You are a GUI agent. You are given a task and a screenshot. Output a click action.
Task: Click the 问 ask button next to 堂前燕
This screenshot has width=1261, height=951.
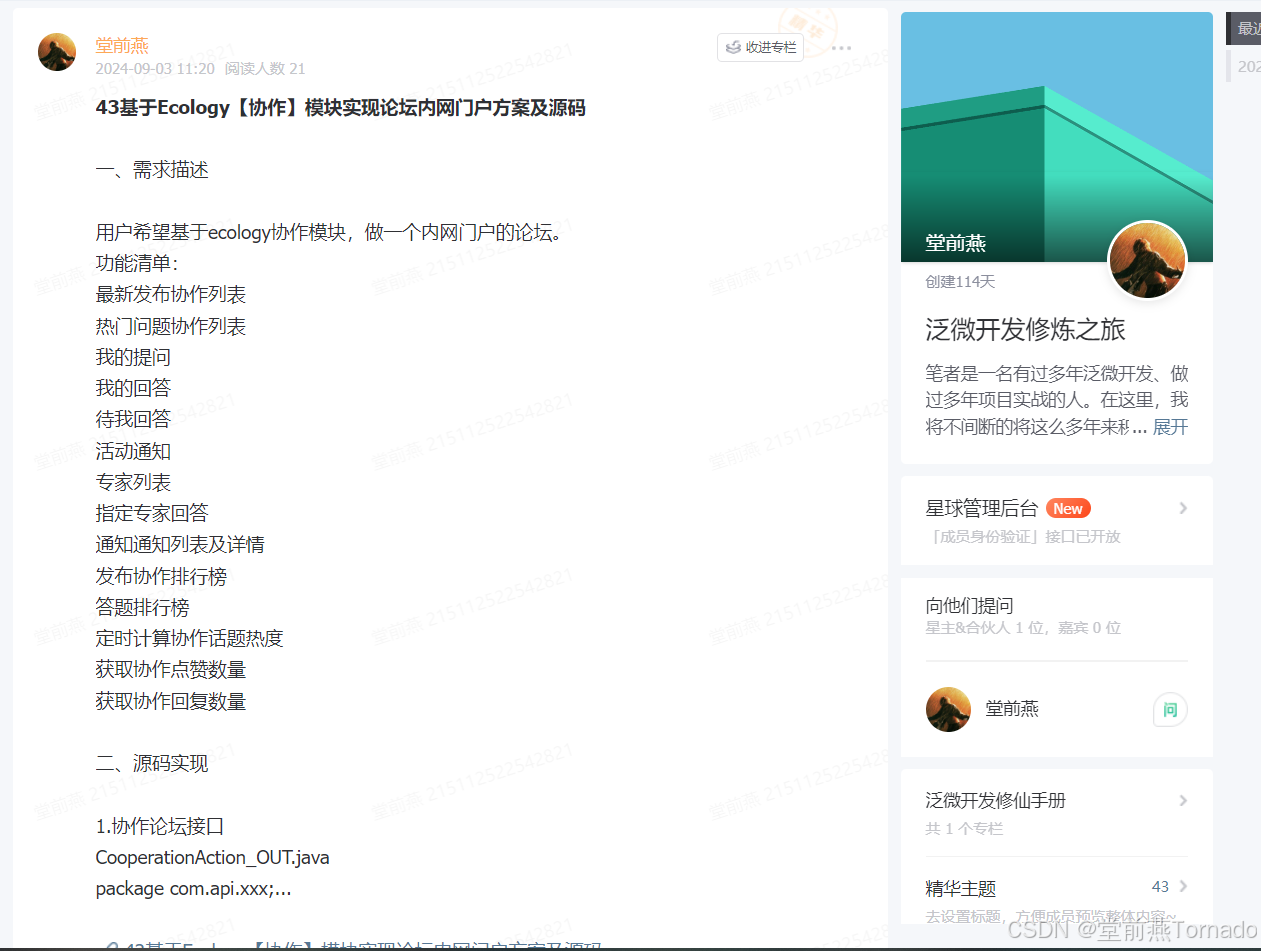[x=1170, y=710]
